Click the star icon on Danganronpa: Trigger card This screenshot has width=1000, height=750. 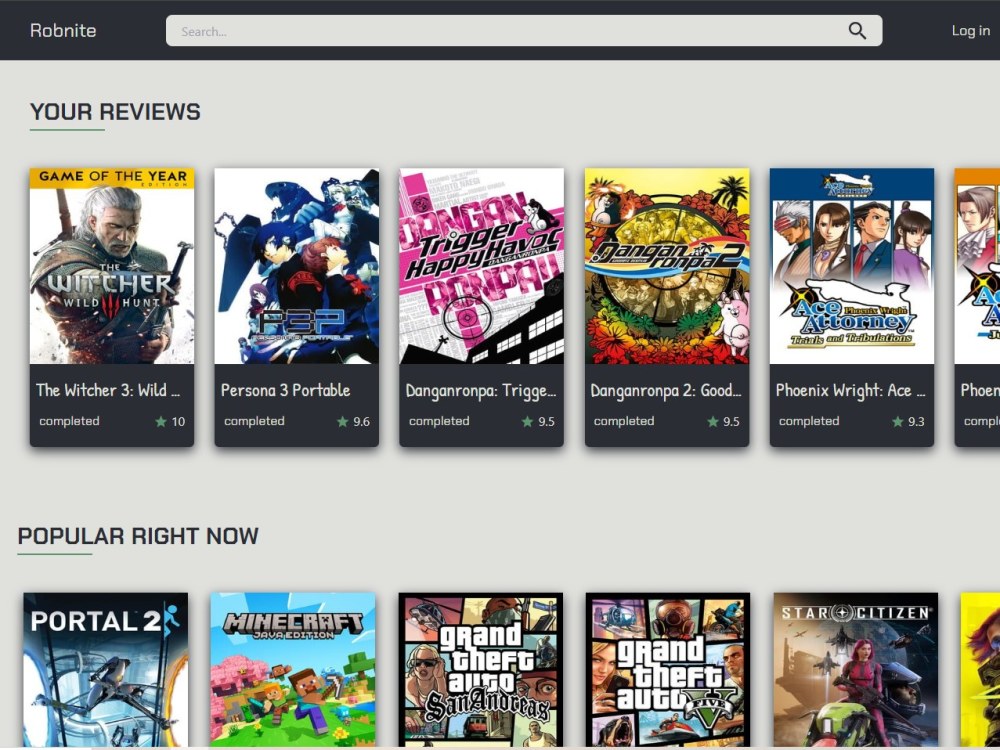point(527,422)
